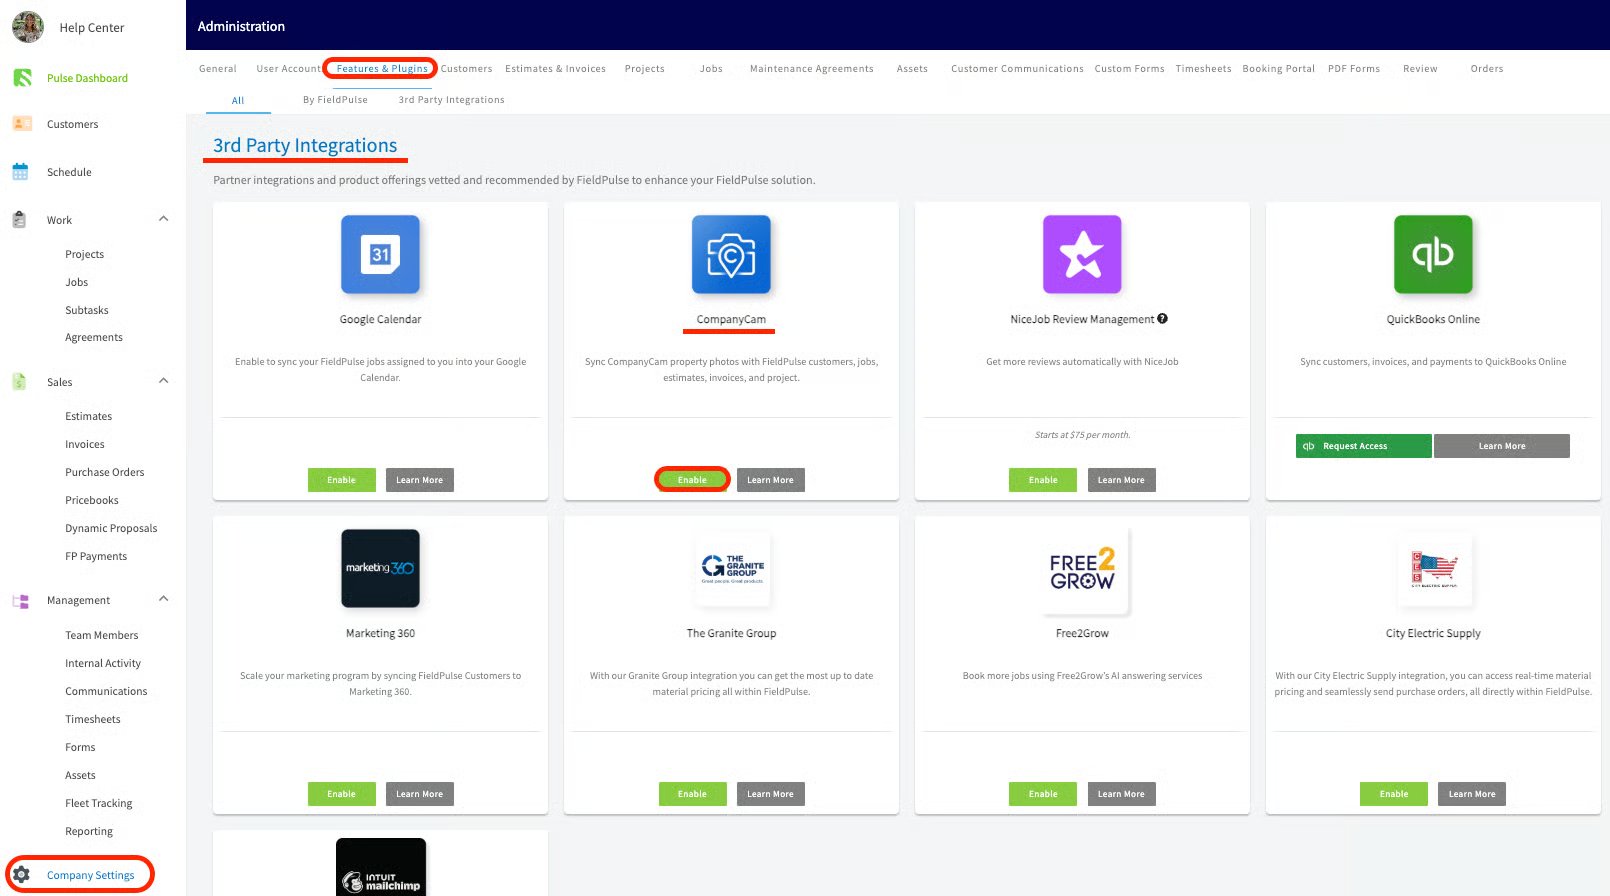
Task: Click Learn More for QuickBooks Online
Action: pos(1502,446)
